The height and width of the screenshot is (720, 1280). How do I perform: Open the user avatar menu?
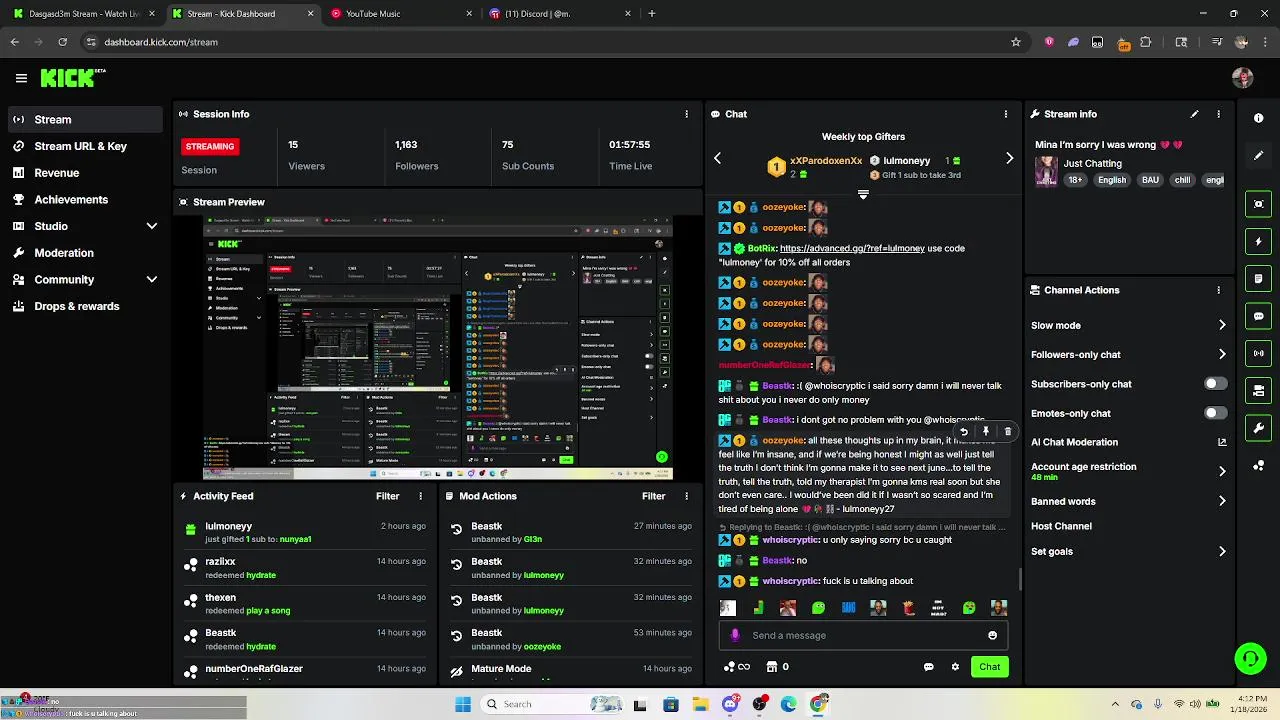[1243, 78]
